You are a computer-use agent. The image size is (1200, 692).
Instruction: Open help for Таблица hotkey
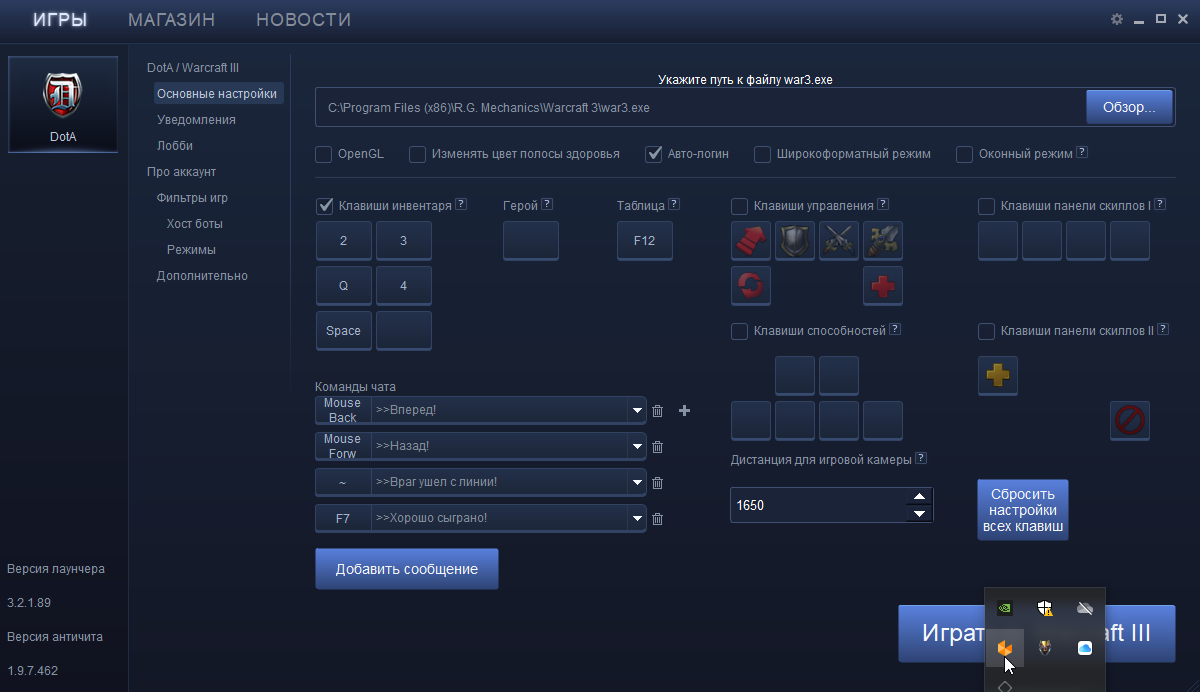[674, 204]
